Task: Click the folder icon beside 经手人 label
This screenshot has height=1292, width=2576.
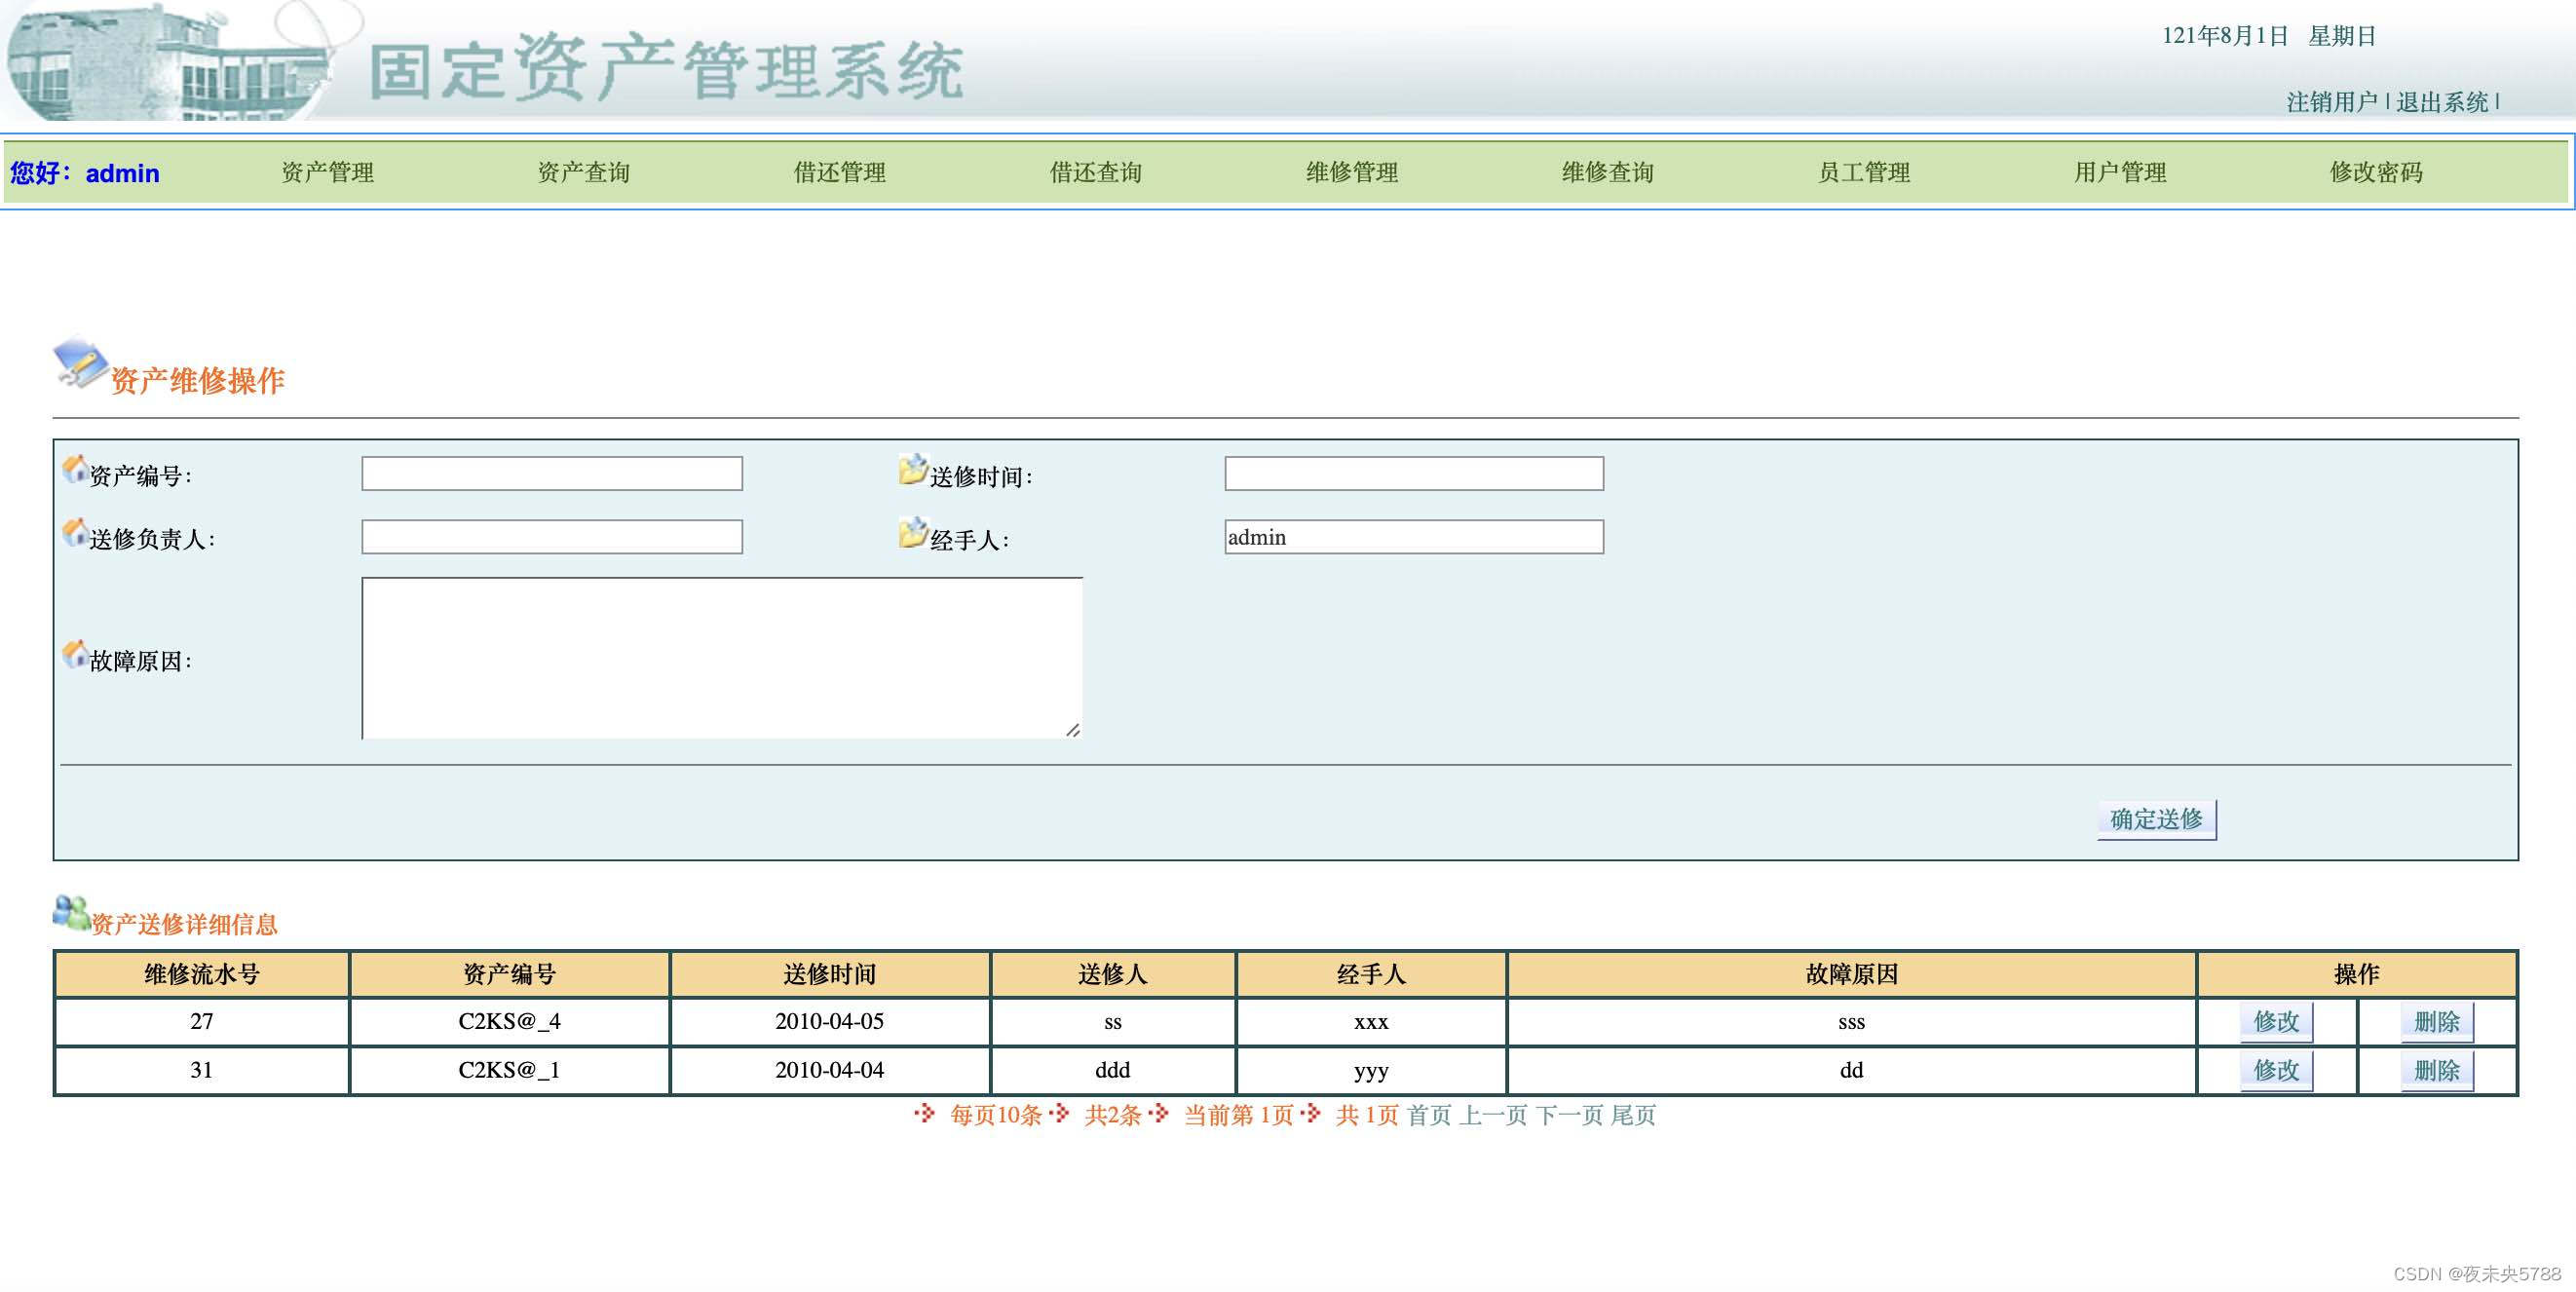Action: 912,533
